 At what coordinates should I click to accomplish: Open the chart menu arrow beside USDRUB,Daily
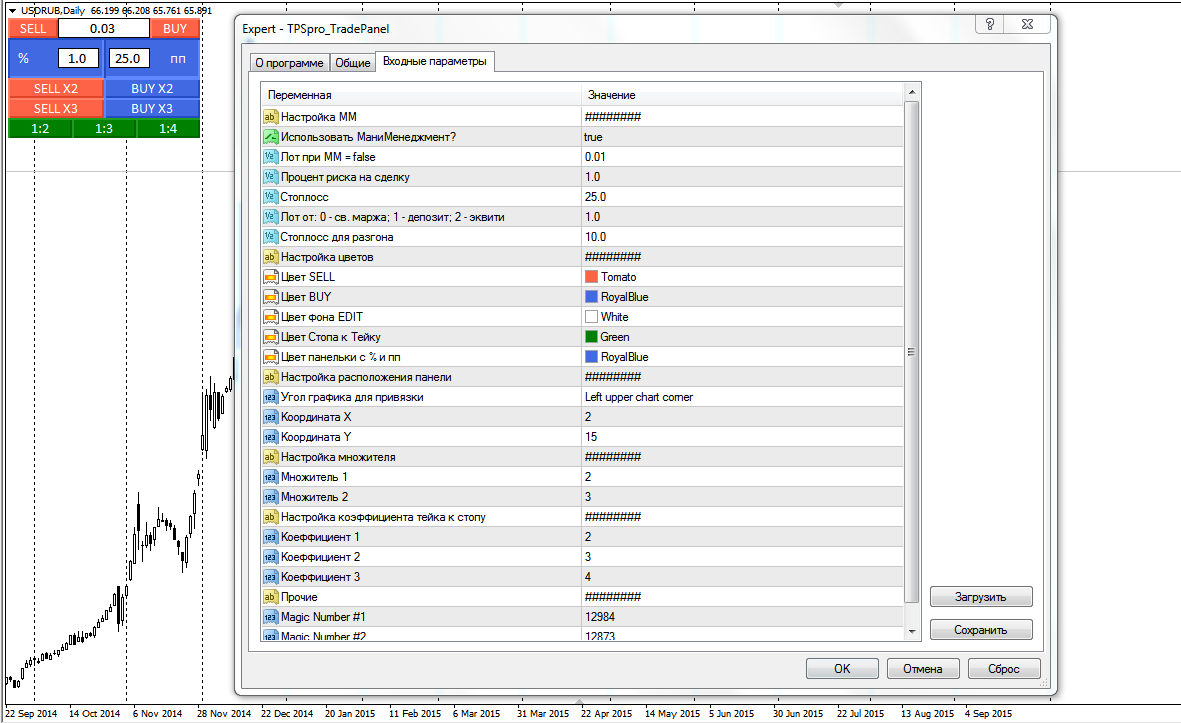pos(12,11)
